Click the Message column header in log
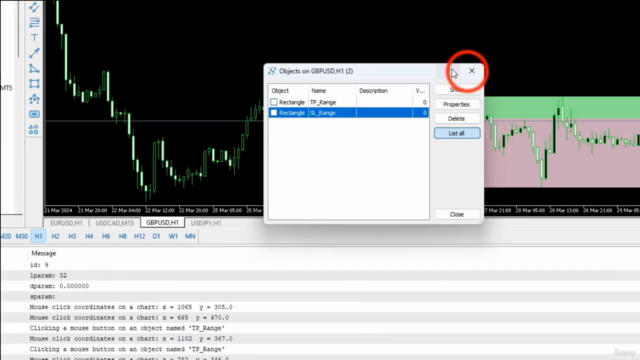This screenshot has width=640, height=360. [44, 253]
